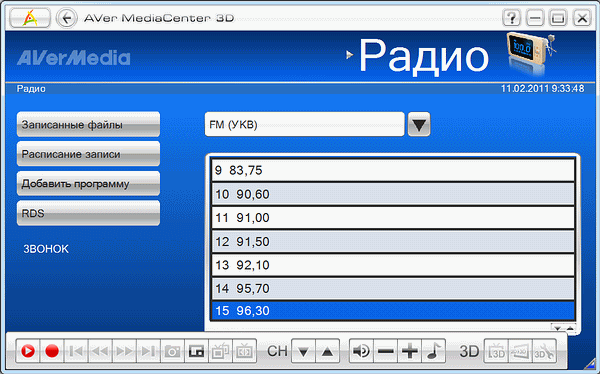Skip to next track button
600x374 pixels.
148,351
